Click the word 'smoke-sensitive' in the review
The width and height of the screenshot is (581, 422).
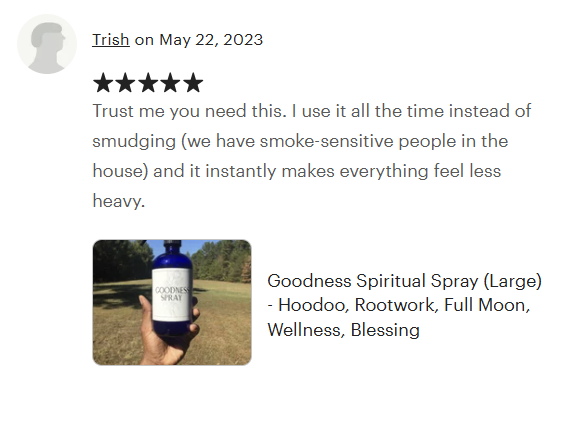tap(326, 141)
